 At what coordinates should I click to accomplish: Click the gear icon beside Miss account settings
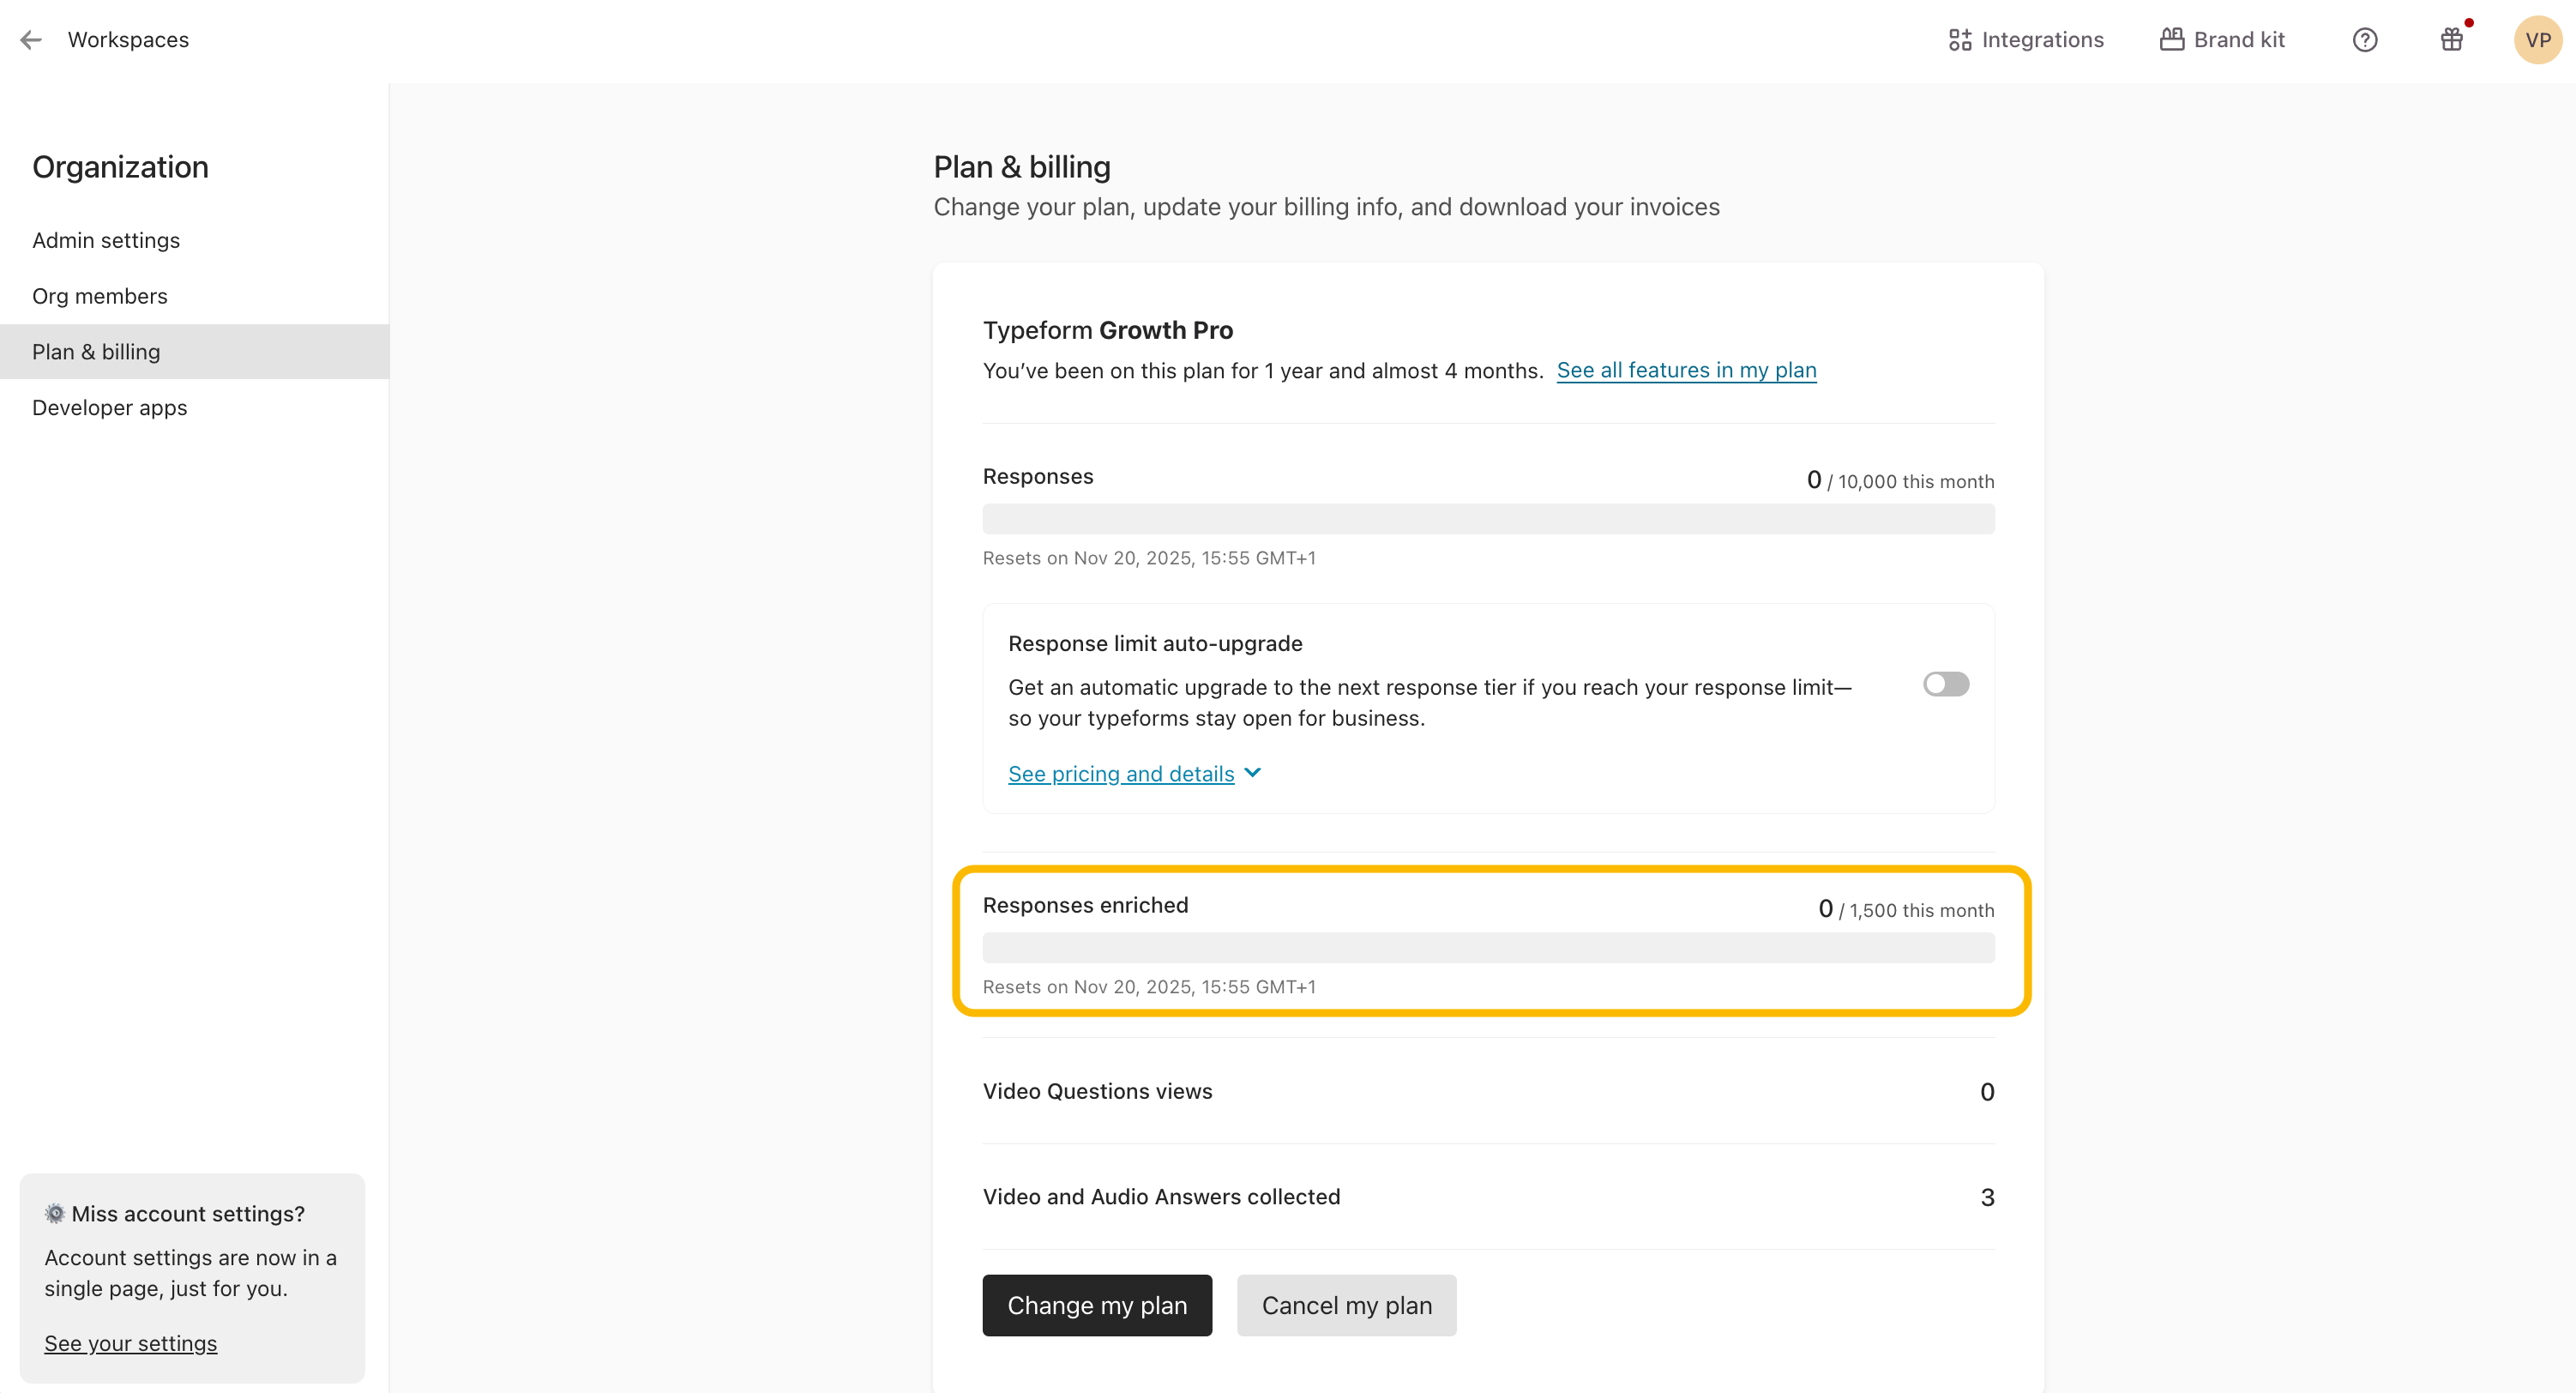(55, 1213)
